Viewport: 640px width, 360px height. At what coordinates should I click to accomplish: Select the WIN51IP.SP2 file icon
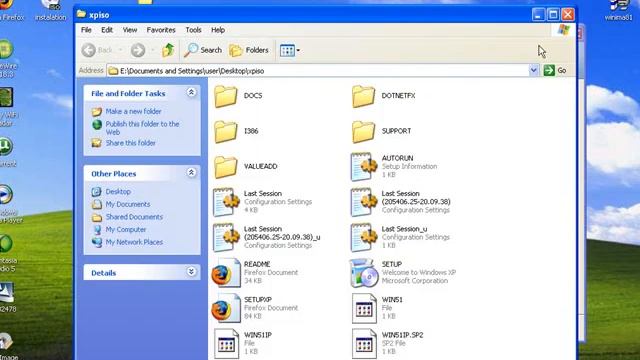coord(363,344)
